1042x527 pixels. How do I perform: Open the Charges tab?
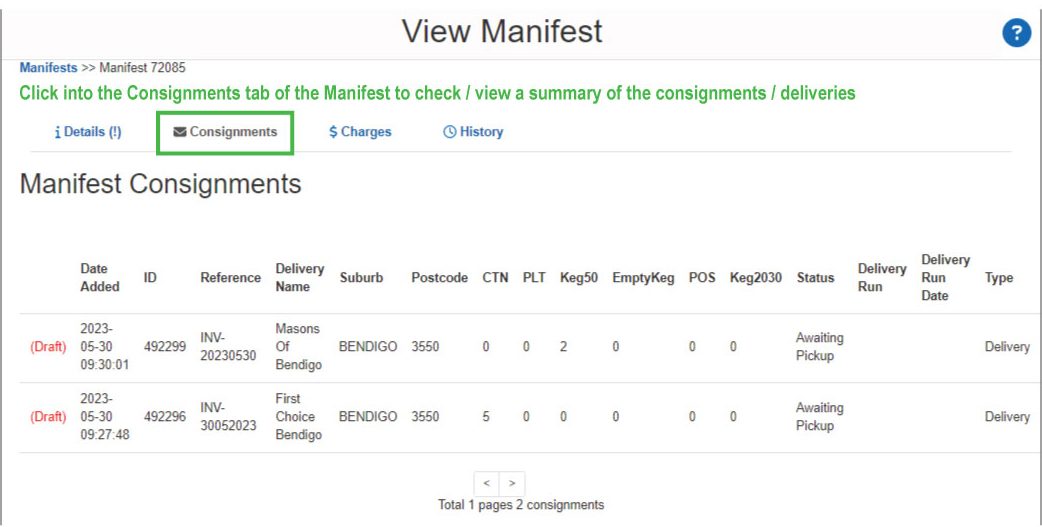(x=360, y=132)
